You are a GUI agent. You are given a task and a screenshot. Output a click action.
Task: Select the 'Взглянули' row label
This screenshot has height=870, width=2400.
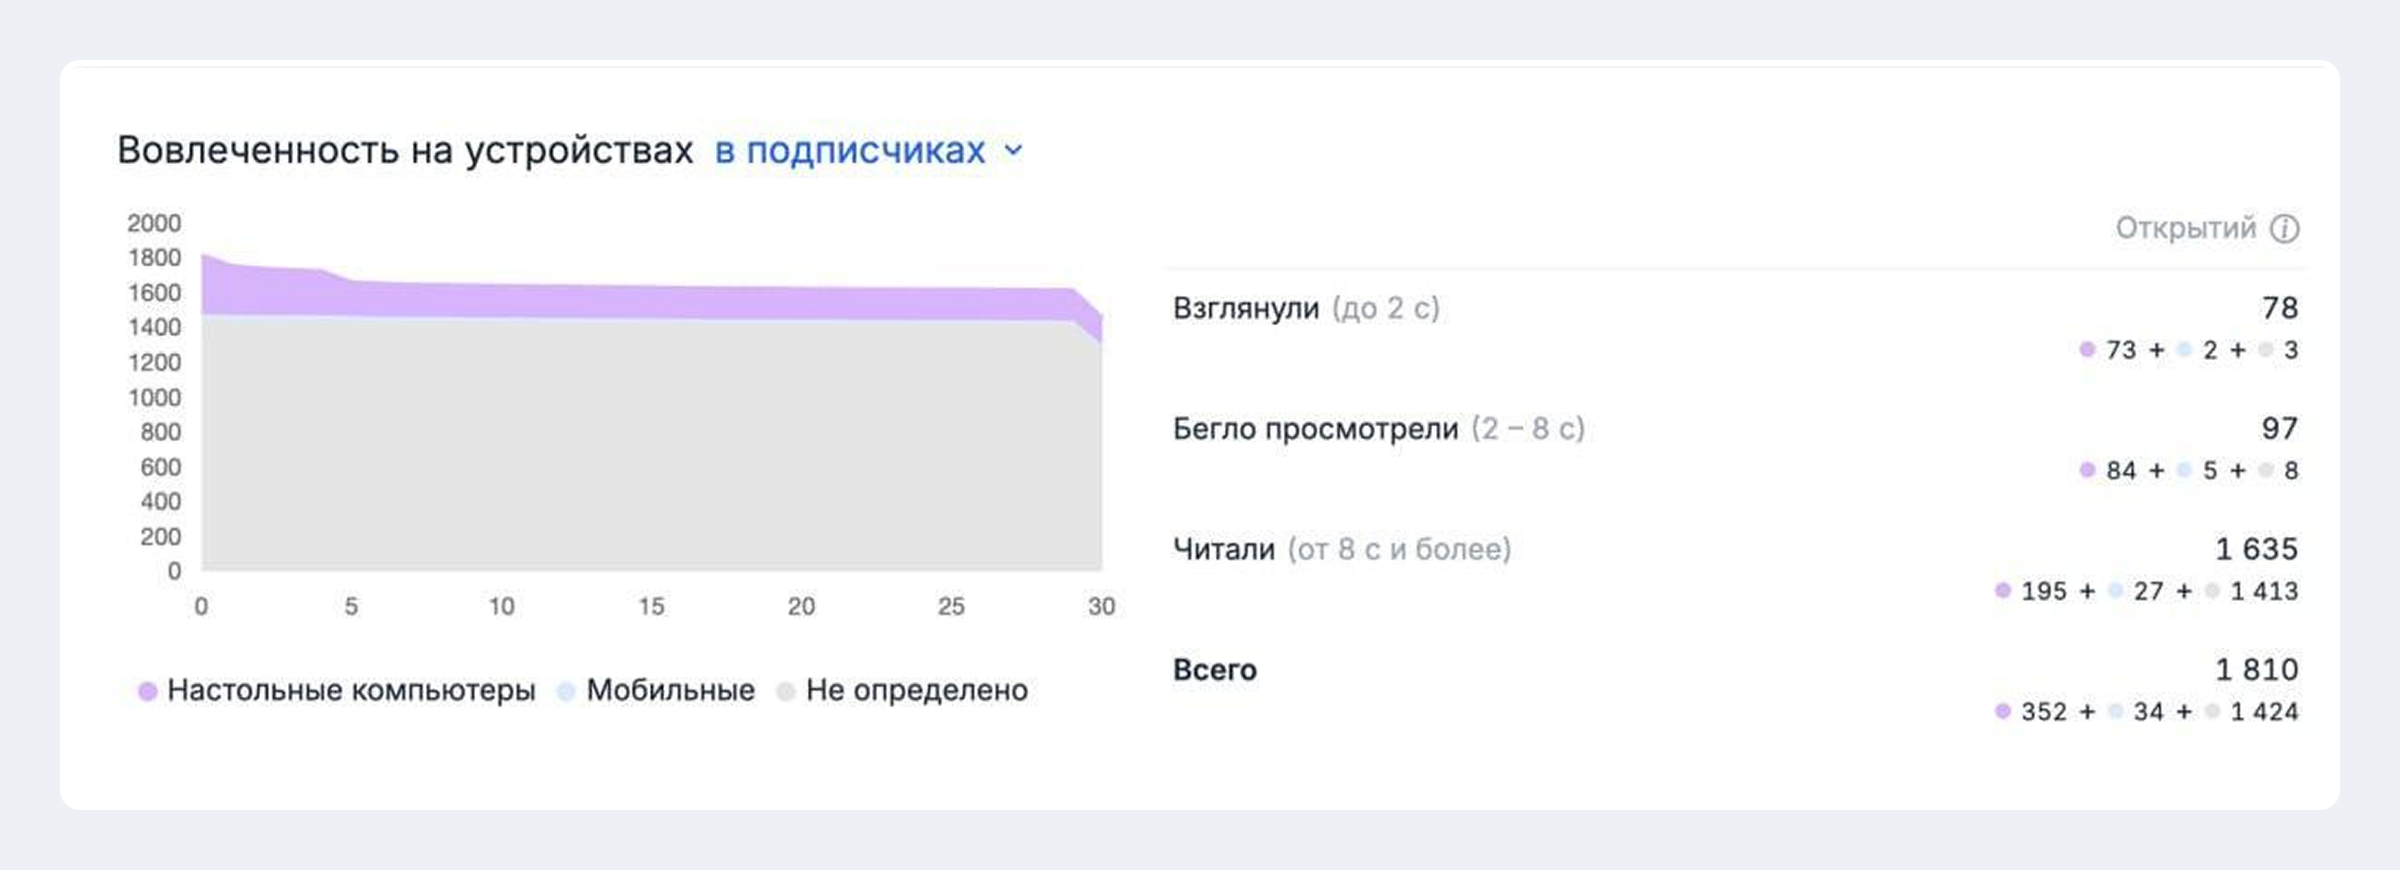tap(1245, 308)
